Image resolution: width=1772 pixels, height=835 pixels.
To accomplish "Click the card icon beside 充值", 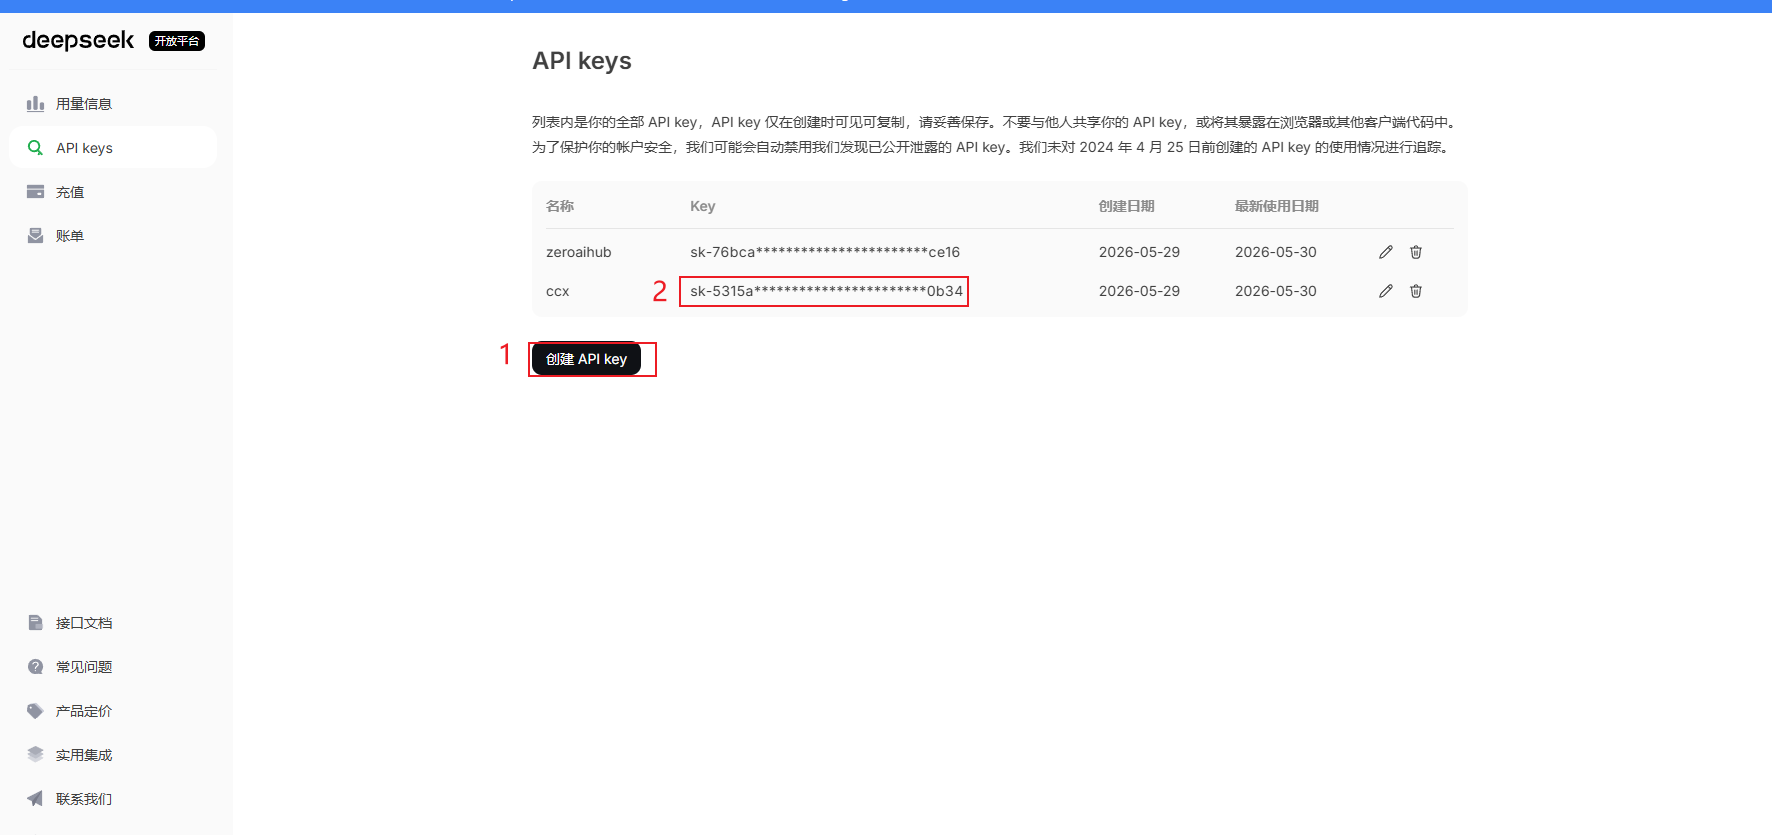I will tap(35, 192).
